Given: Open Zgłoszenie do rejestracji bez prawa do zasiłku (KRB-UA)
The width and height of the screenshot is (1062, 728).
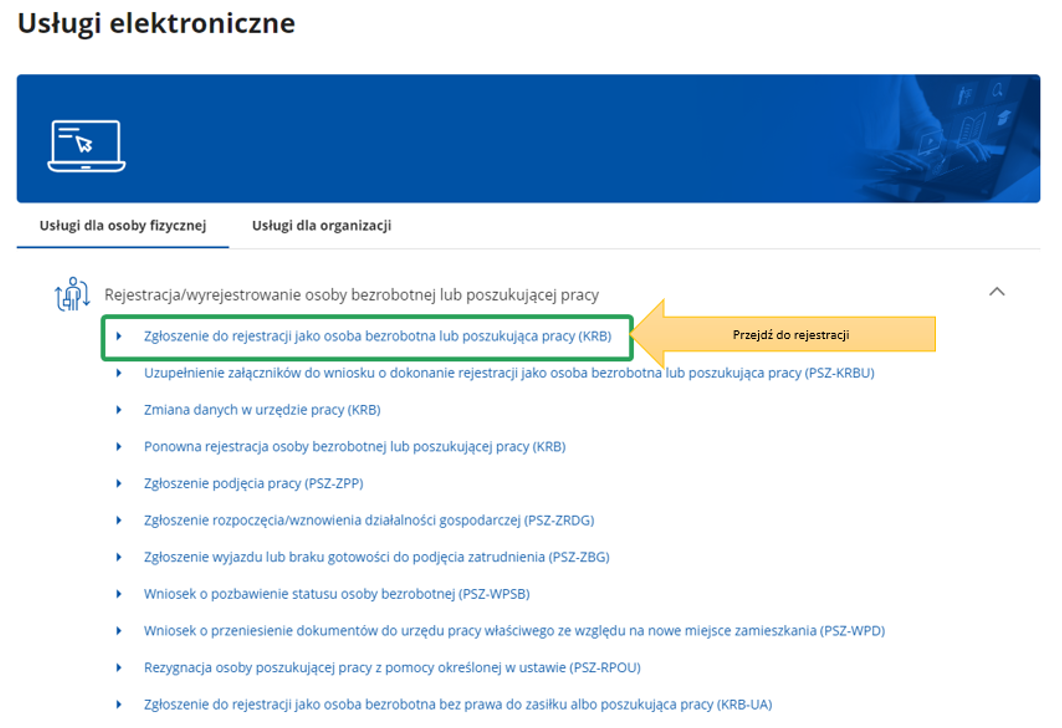Looking at the screenshot, I should pyautogui.click(x=458, y=704).
